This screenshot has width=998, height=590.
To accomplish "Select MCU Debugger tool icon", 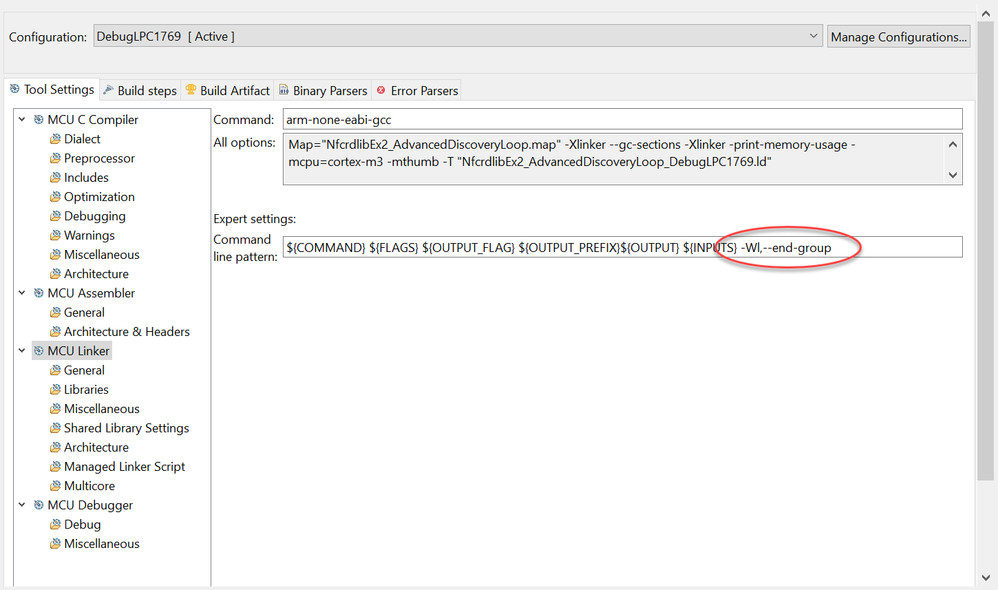I will [x=39, y=505].
